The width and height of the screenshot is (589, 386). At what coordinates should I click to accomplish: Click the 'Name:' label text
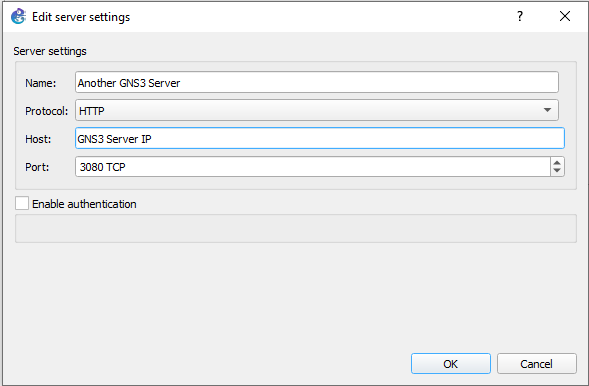(41, 83)
